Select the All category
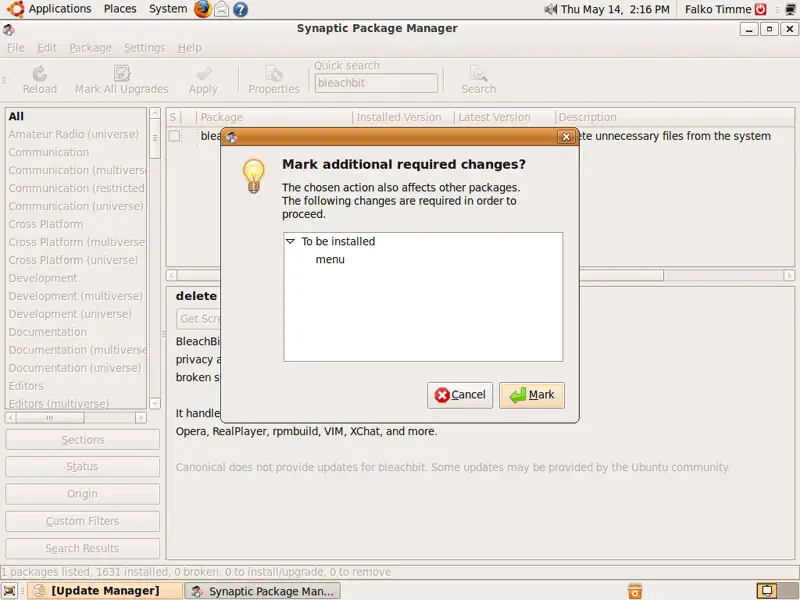This screenshot has width=800, height=600. coord(16,116)
